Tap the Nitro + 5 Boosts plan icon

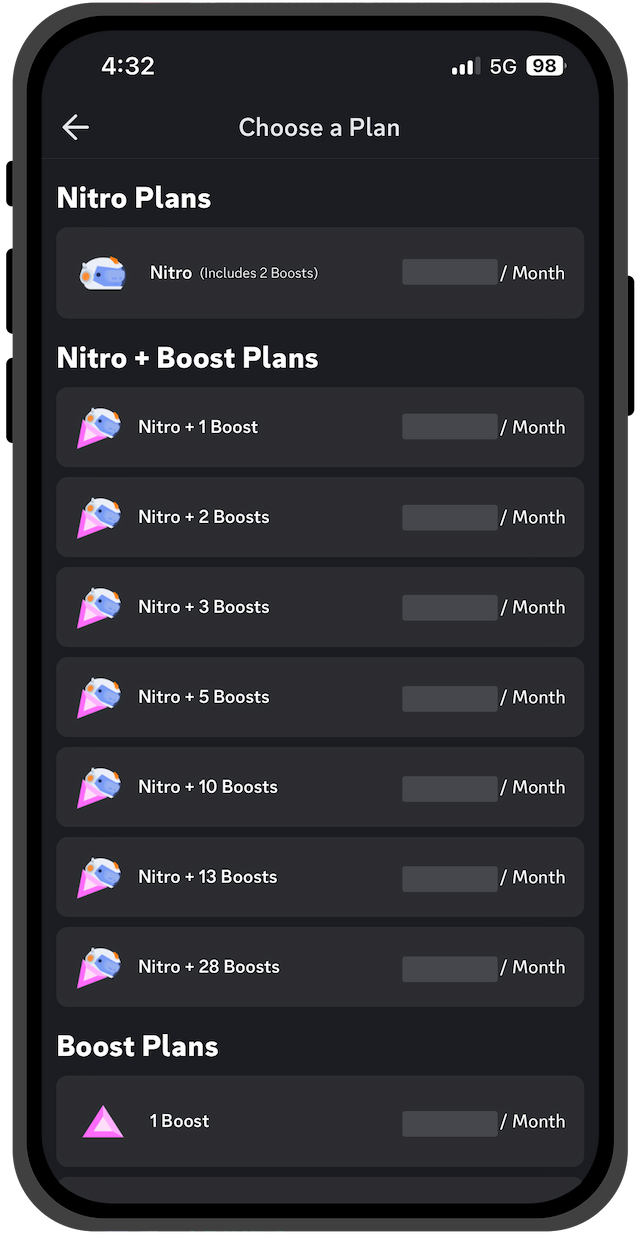(x=99, y=697)
